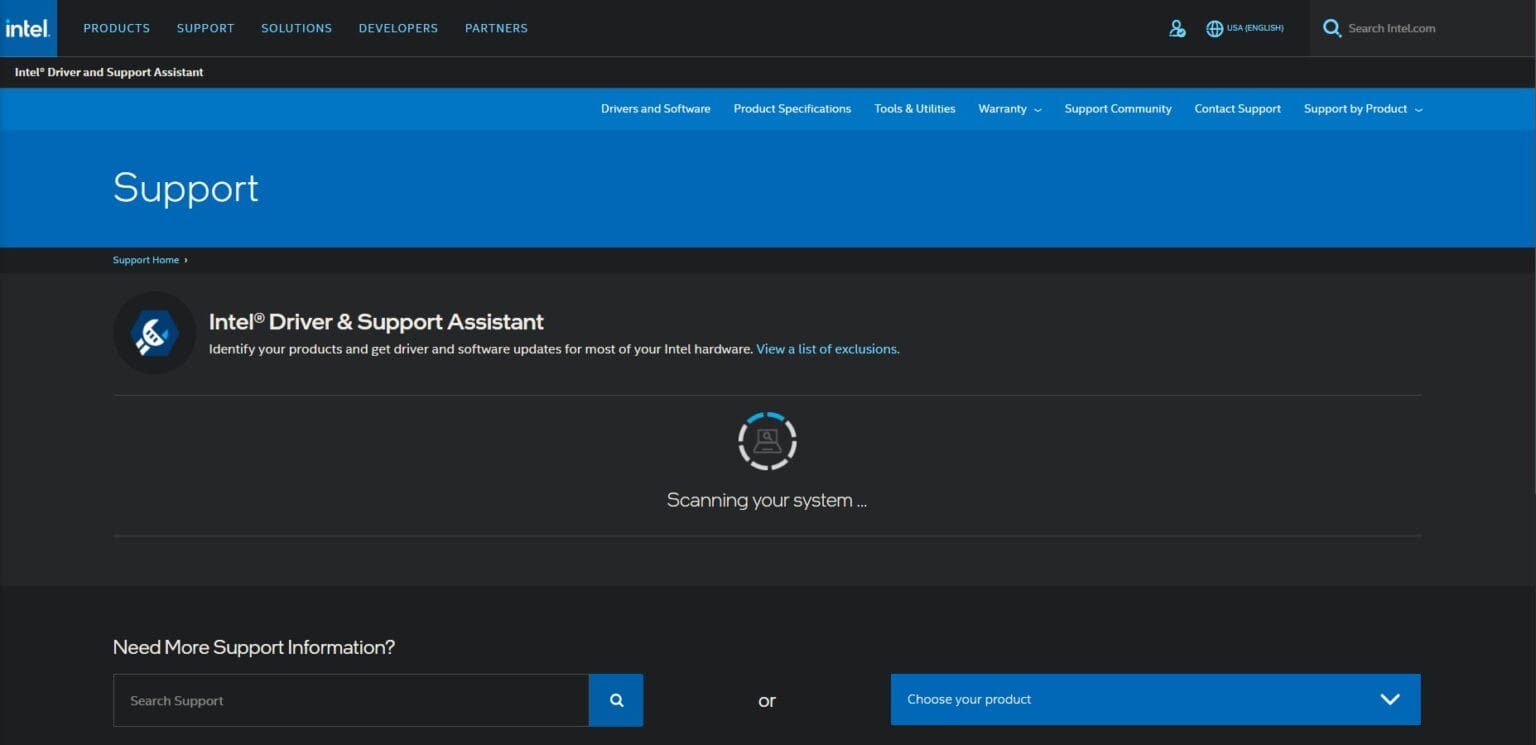Open the Drivers and Software tab
The width and height of the screenshot is (1536, 745).
click(x=655, y=108)
